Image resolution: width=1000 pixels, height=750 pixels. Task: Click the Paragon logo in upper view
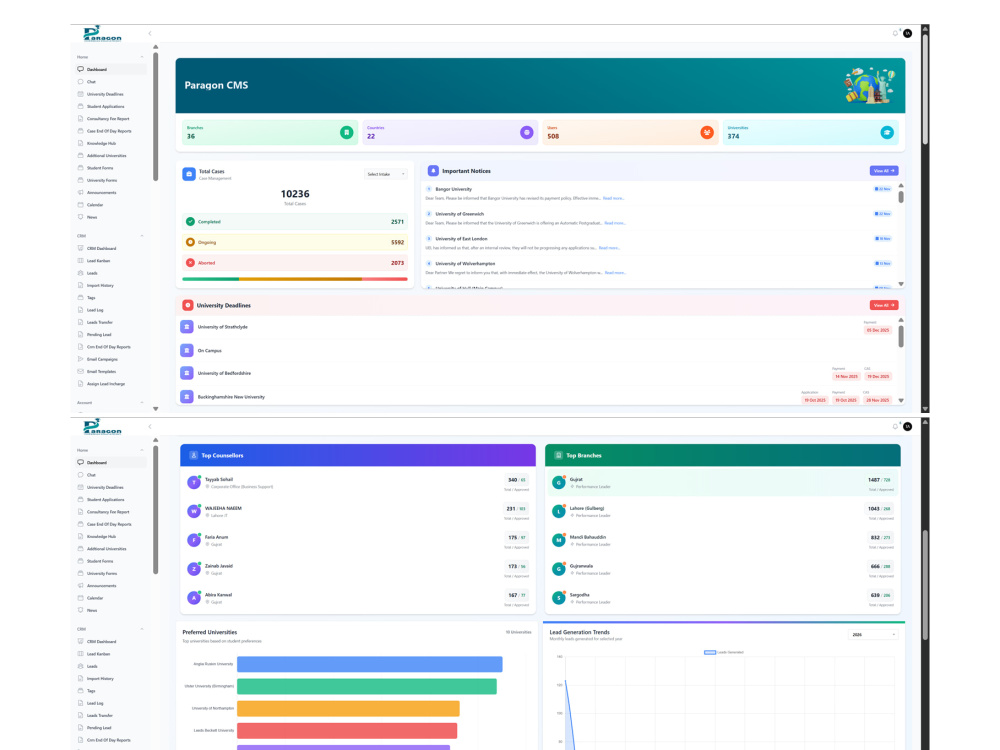(x=102, y=33)
